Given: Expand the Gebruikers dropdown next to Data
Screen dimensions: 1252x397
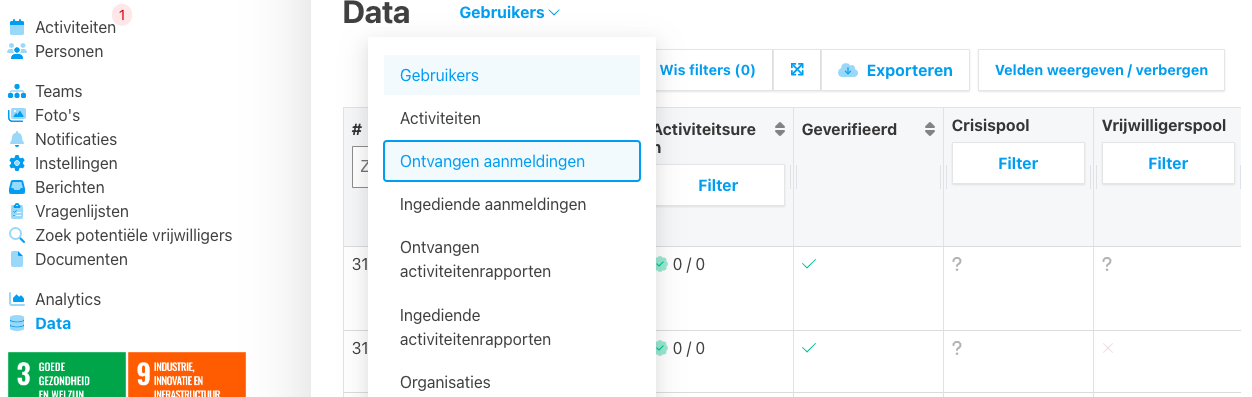Looking at the screenshot, I should click(510, 13).
